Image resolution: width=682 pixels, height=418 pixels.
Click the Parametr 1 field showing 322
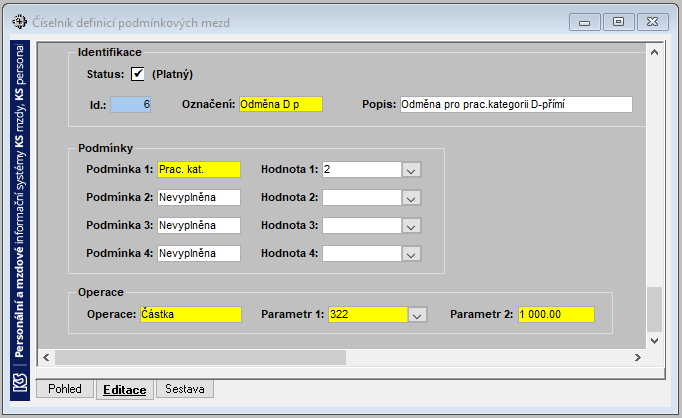point(368,314)
